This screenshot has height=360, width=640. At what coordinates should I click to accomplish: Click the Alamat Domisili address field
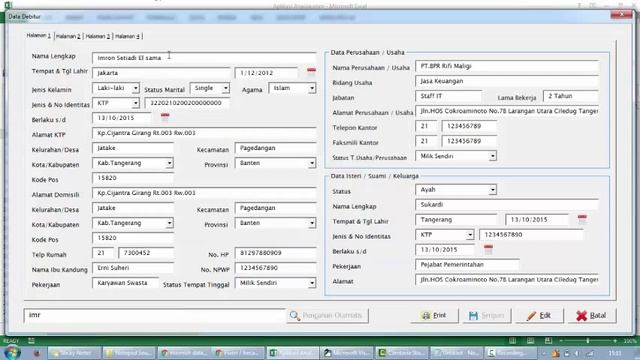204,193
